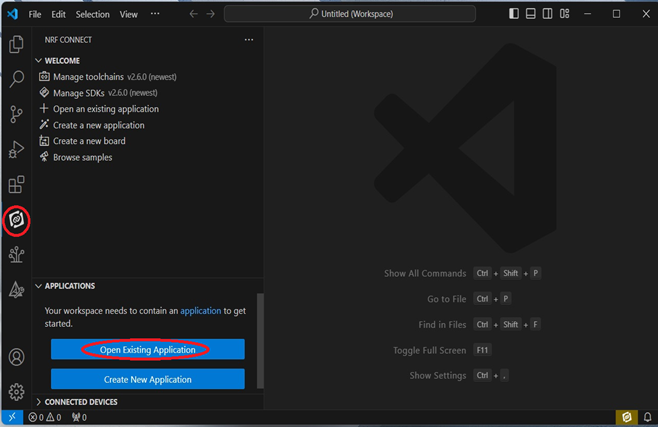The image size is (658, 427).
Task: Open the Manage gear icon
Action: tap(16, 392)
